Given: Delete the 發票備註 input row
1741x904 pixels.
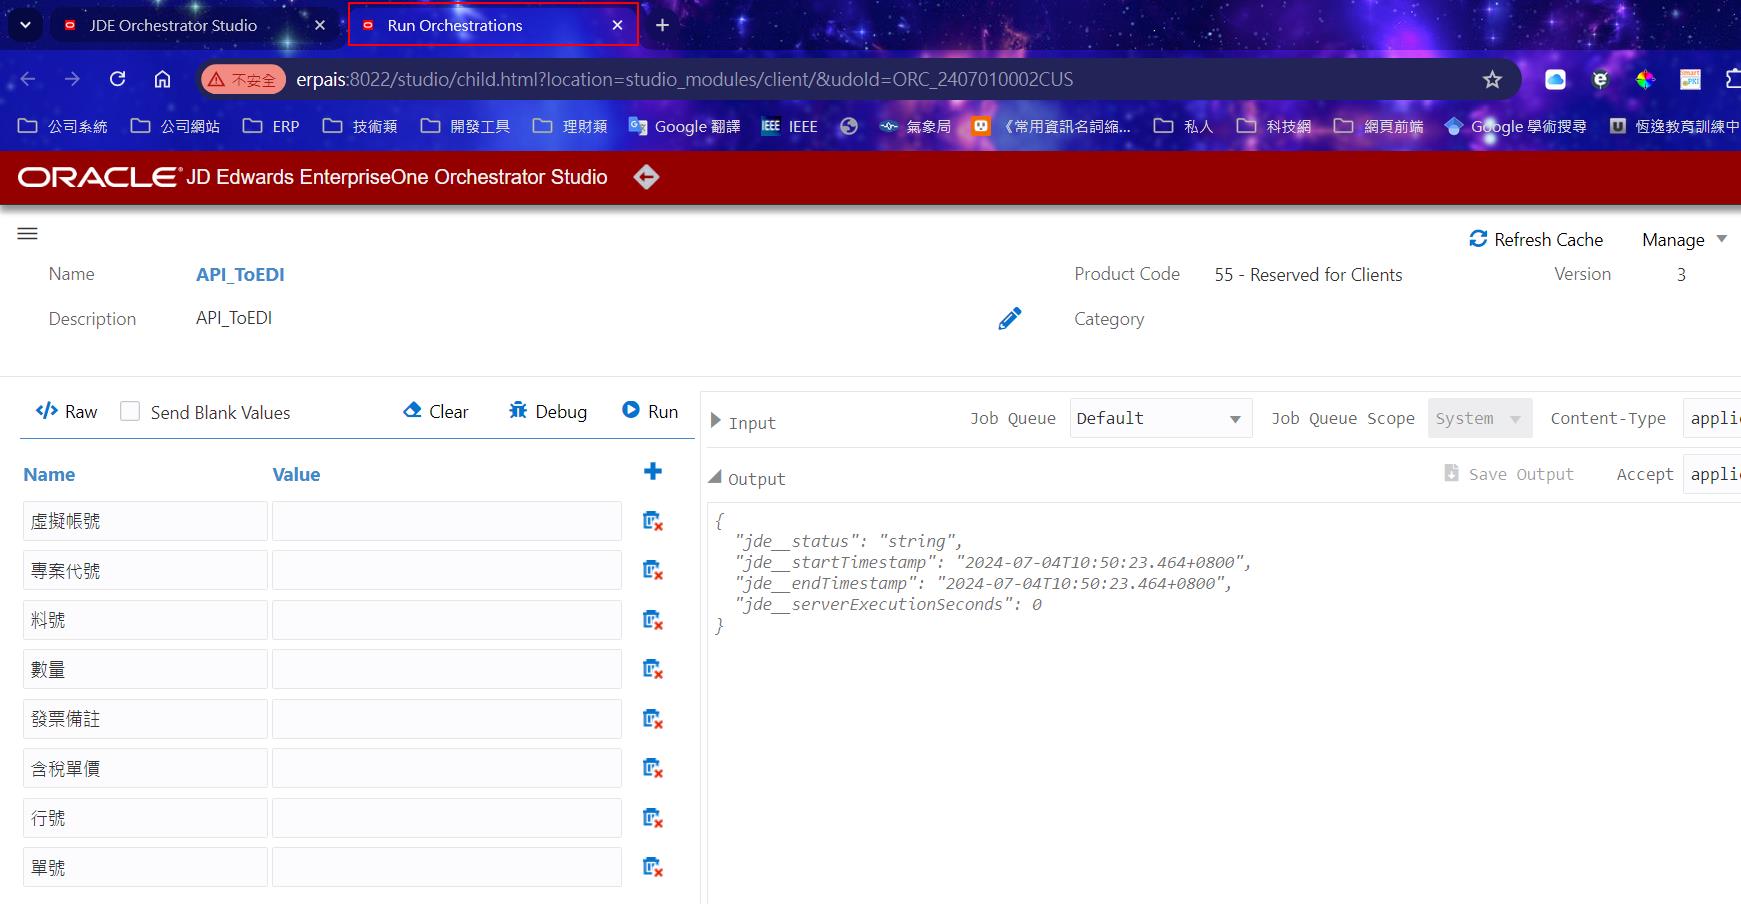Looking at the screenshot, I should (x=653, y=719).
